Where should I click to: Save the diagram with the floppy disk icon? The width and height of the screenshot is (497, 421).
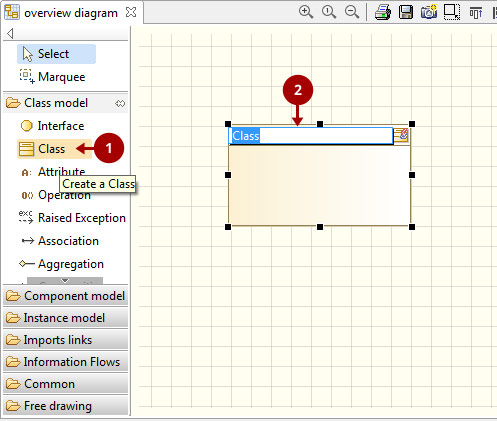click(x=406, y=12)
